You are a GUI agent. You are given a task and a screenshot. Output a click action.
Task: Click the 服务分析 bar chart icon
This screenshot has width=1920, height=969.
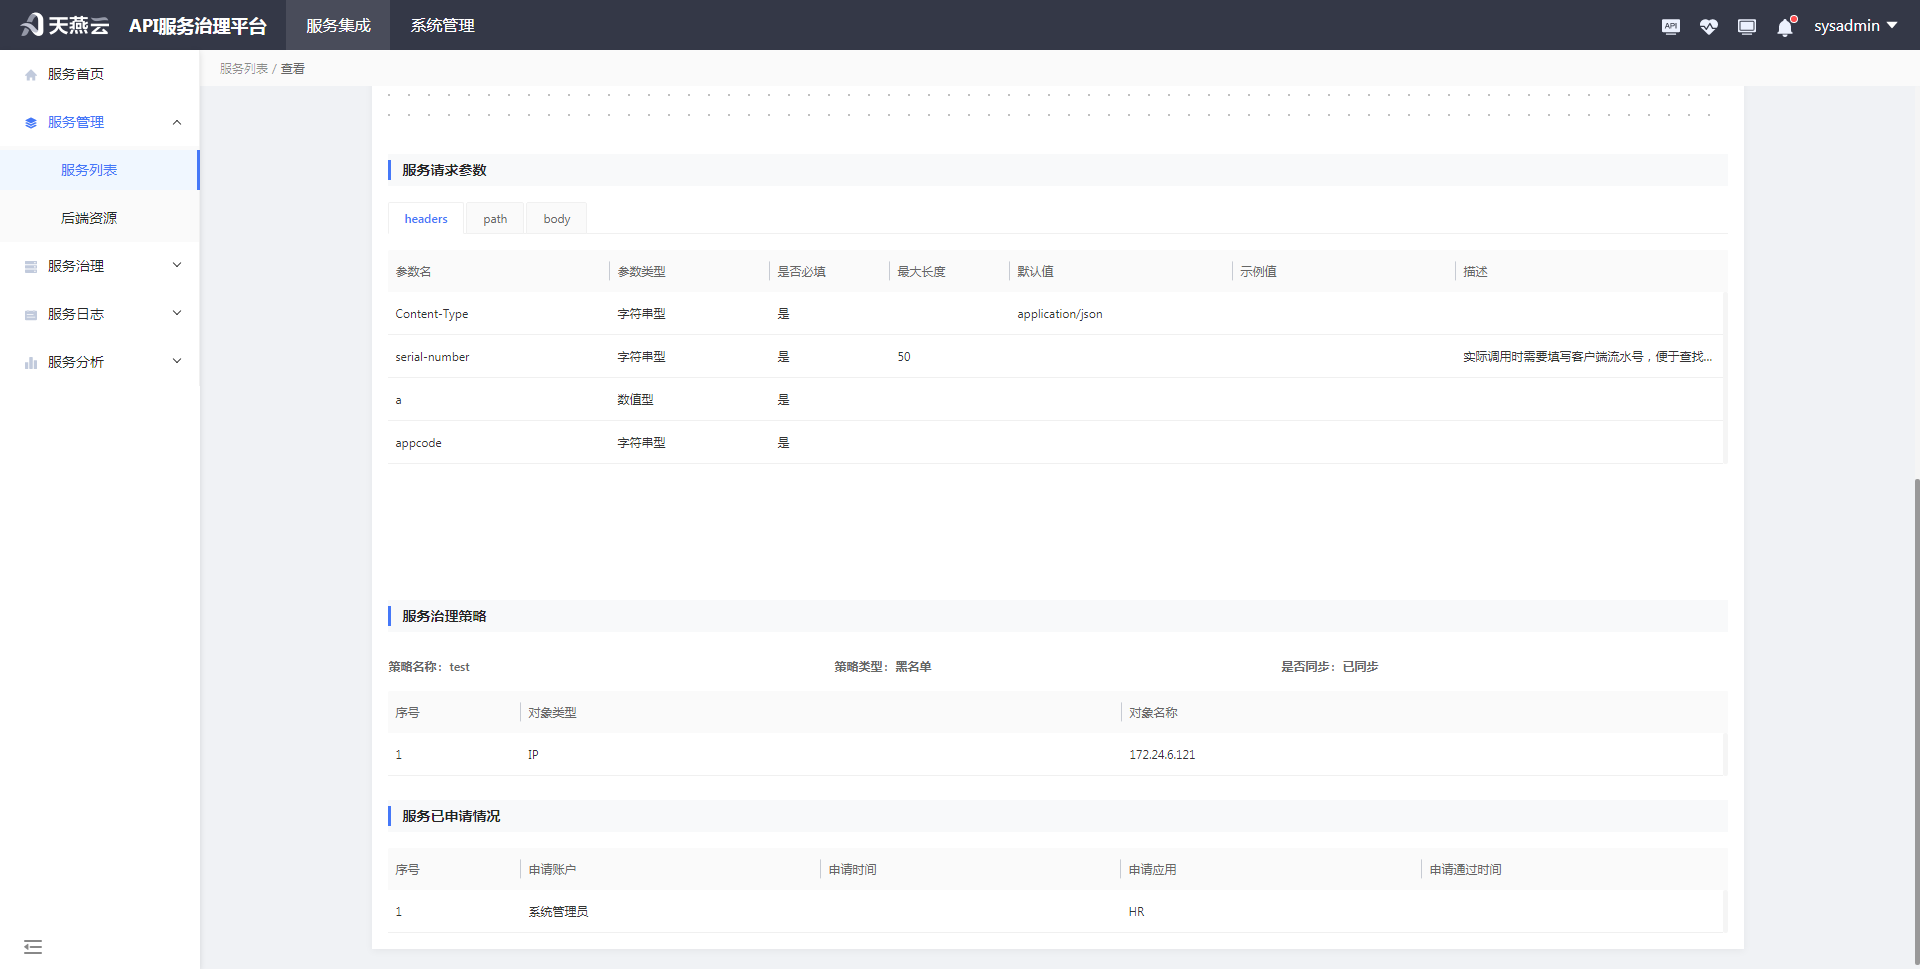(x=30, y=362)
